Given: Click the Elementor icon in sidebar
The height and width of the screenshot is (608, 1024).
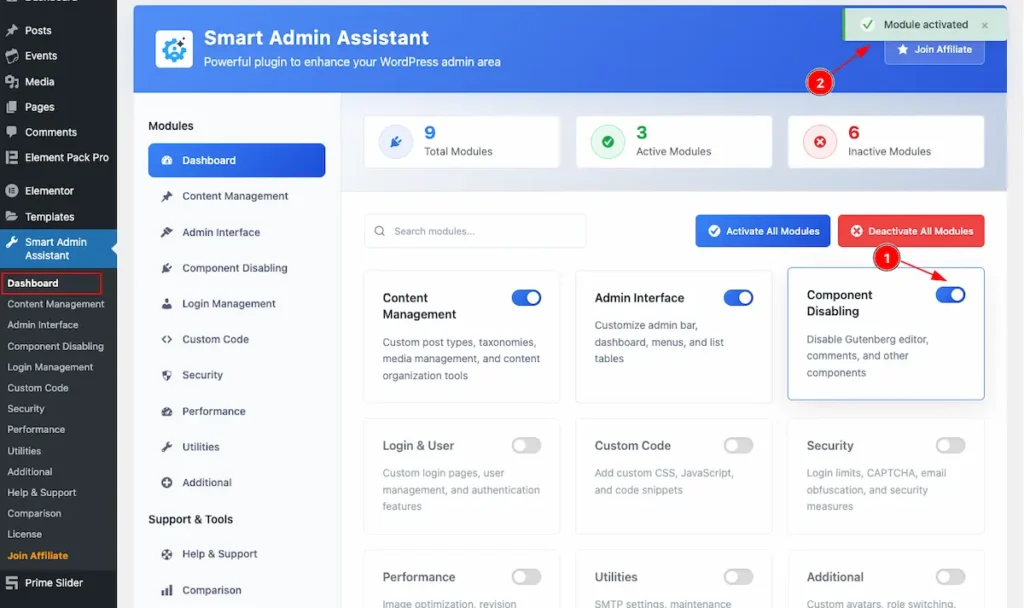Looking at the screenshot, I should [x=12, y=191].
